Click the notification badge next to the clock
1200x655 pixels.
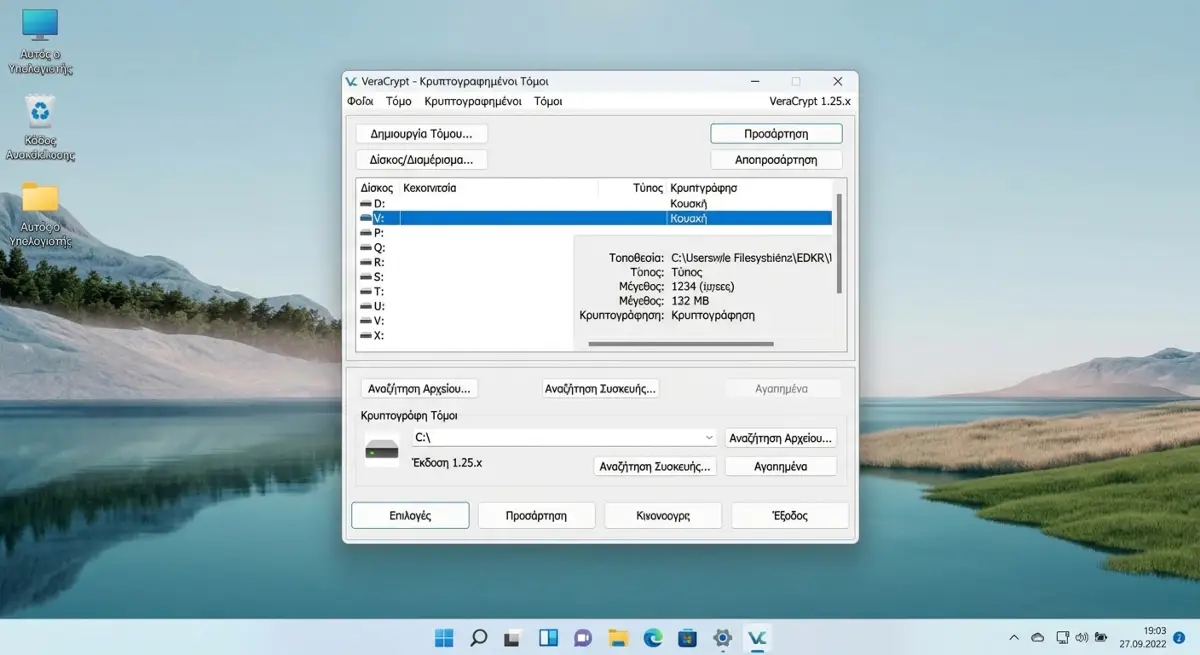coord(1177,637)
